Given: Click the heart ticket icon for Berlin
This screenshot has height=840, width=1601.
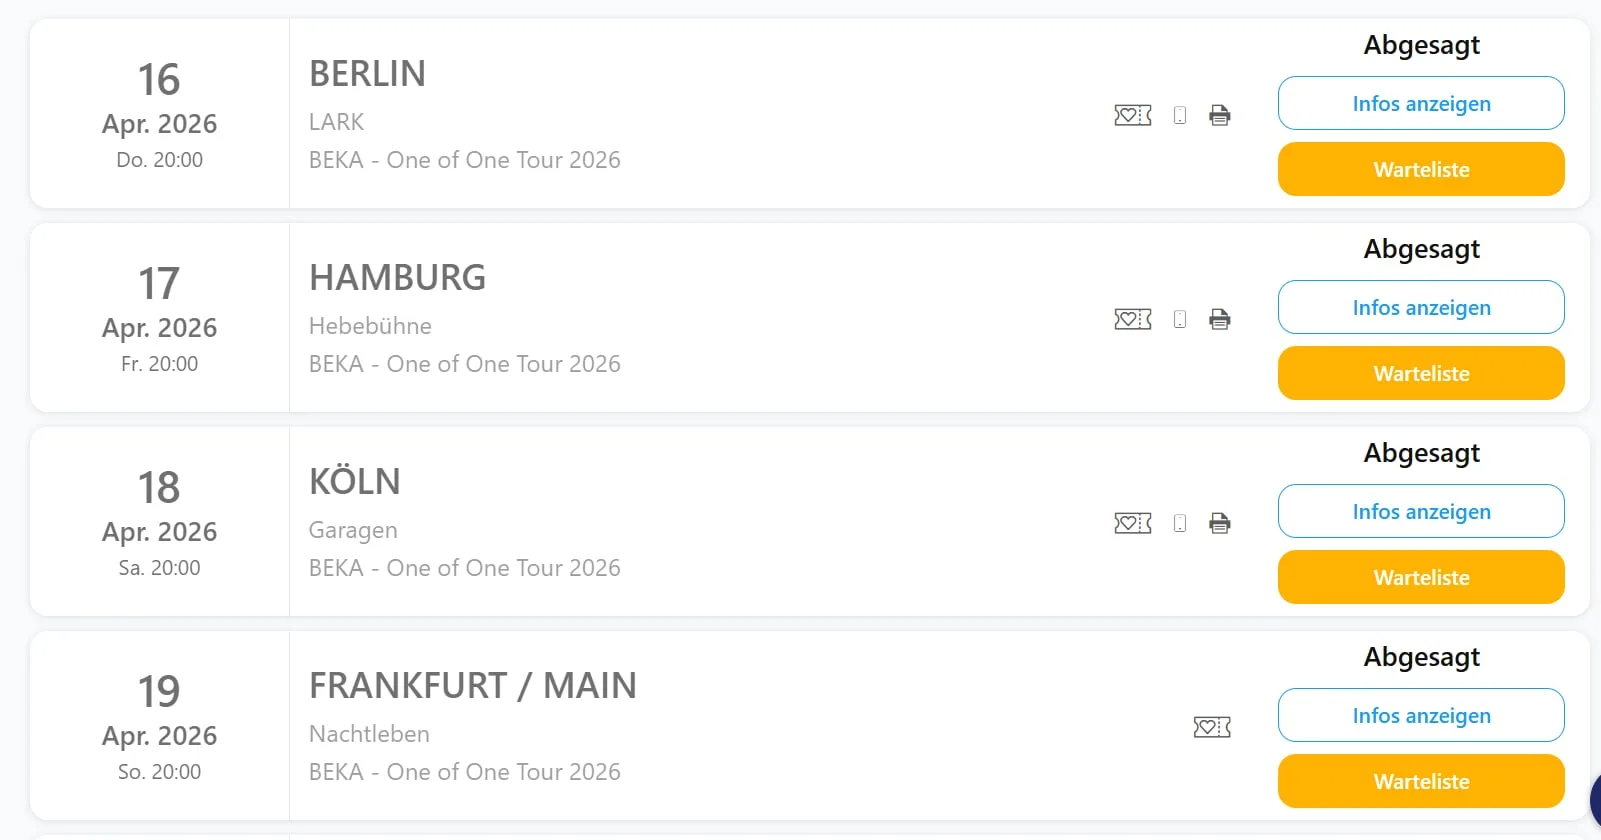Looking at the screenshot, I should click(x=1132, y=115).
